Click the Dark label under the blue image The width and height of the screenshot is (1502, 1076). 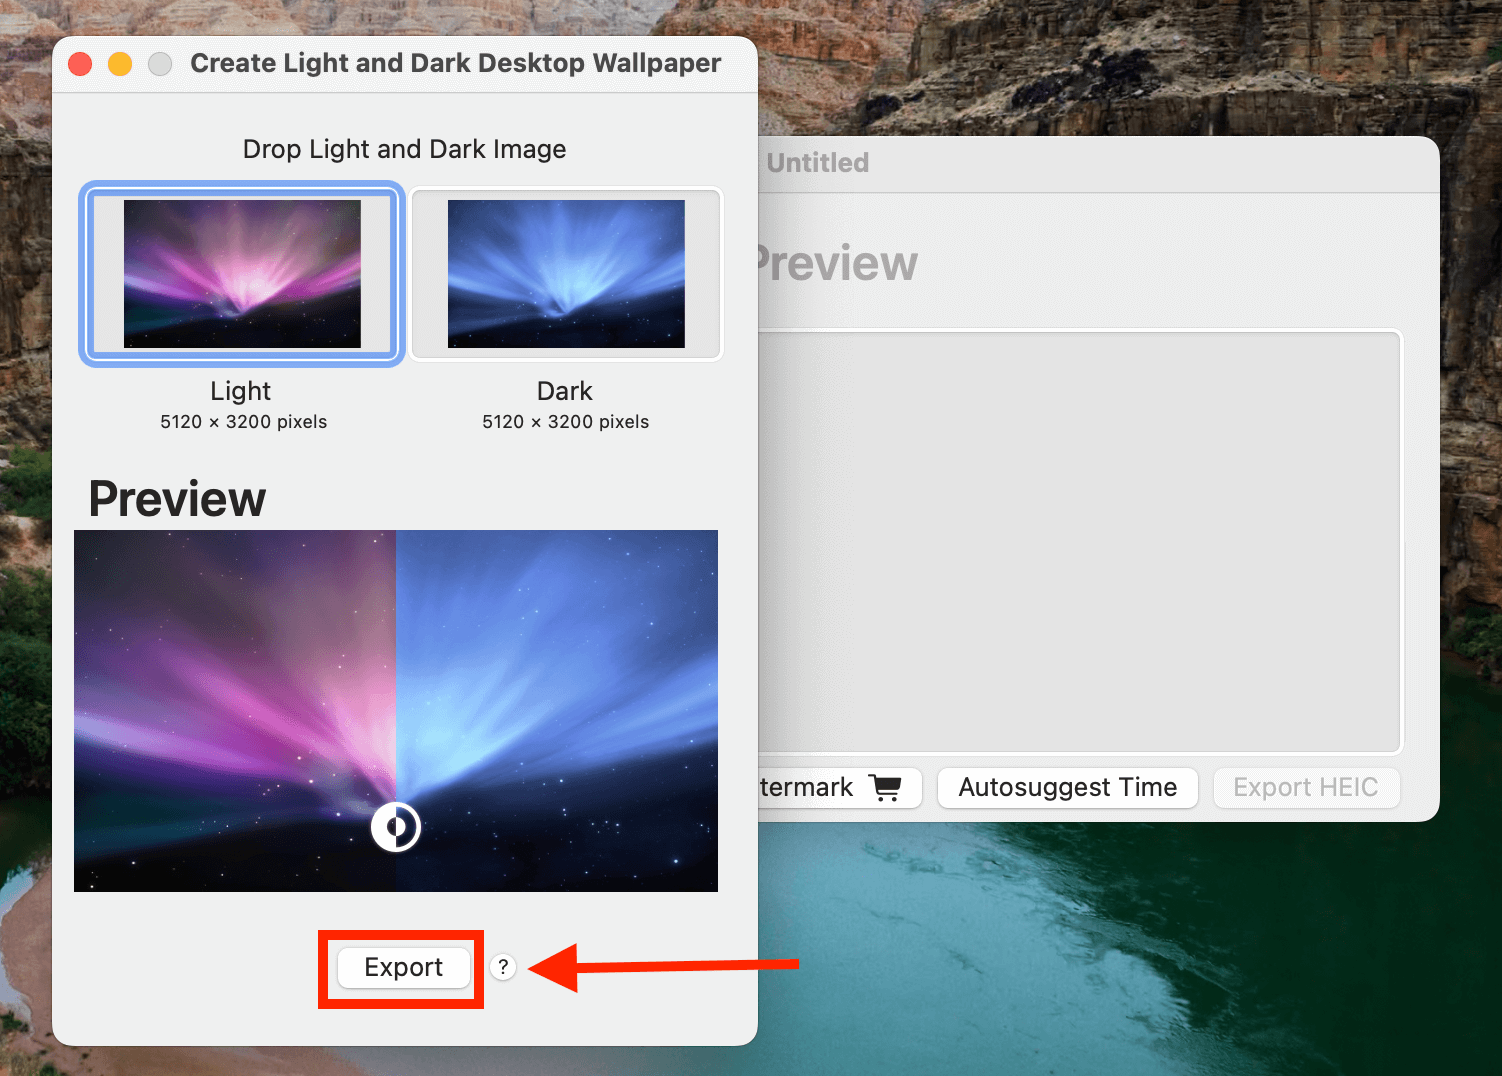(565, 391)
